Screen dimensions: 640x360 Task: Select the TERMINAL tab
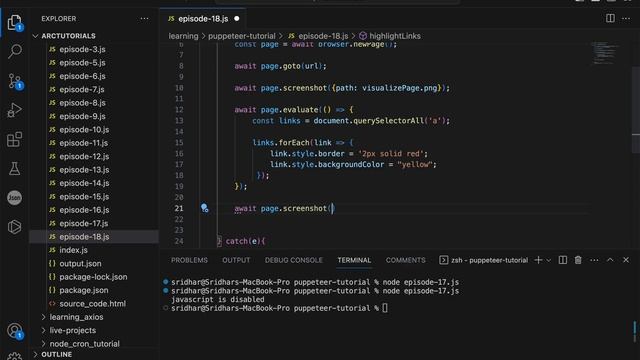click(354, 260)
